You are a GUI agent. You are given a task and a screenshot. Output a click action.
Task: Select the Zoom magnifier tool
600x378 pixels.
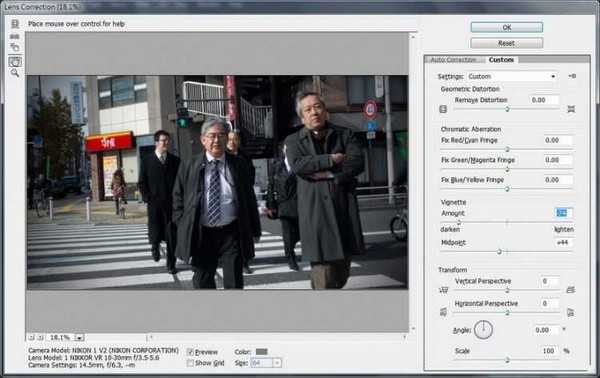point(15,73)
